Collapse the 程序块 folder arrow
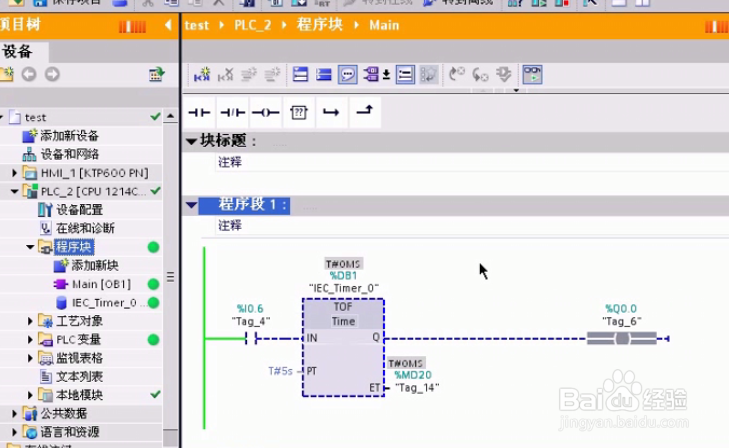This screenshot has height=448, width=729. [30, 247]
